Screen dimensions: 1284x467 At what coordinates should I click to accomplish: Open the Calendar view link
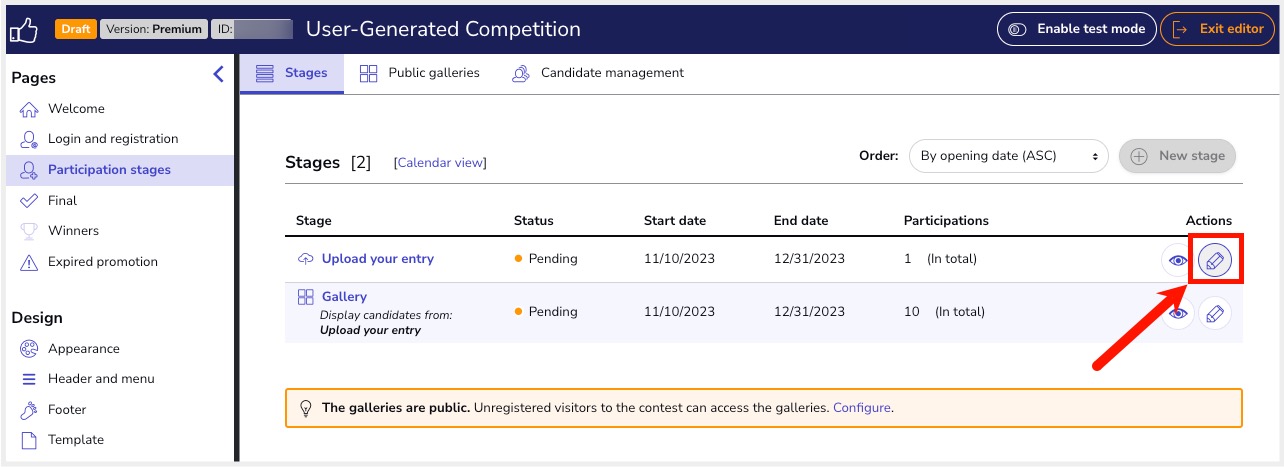pos(440,163)
